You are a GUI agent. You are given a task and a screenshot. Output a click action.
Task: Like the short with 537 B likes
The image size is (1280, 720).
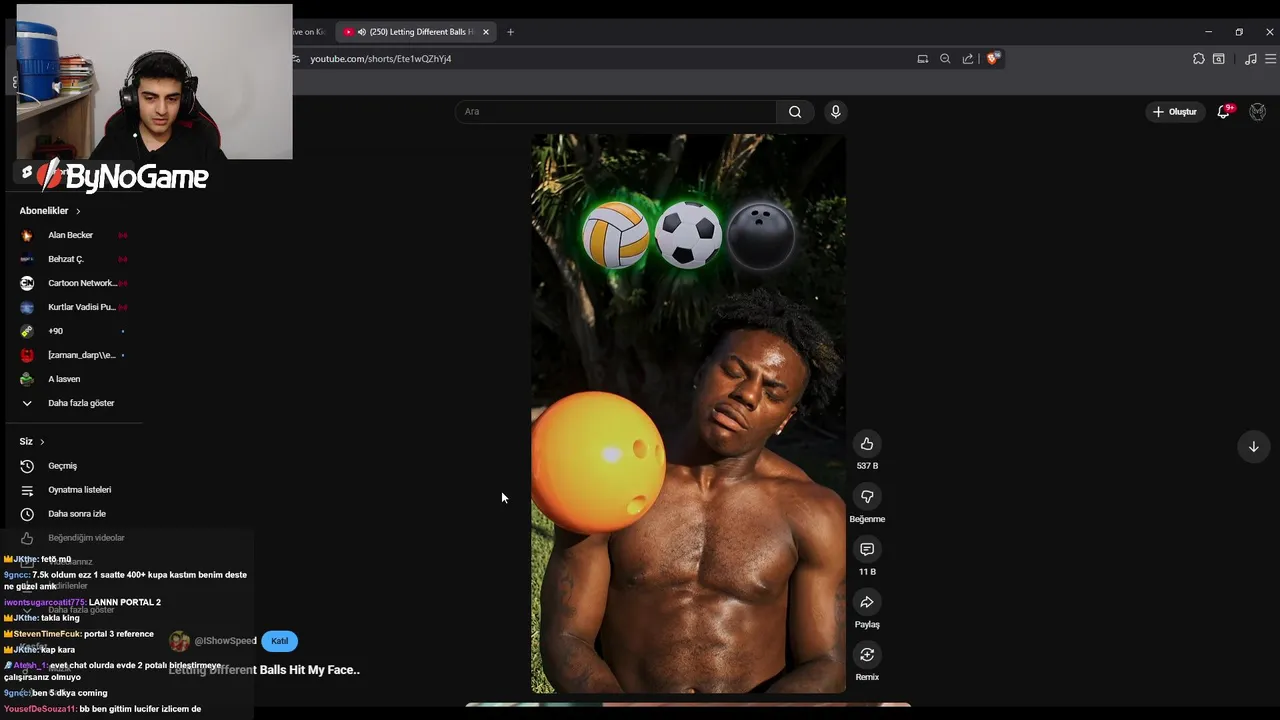[867, 444]
